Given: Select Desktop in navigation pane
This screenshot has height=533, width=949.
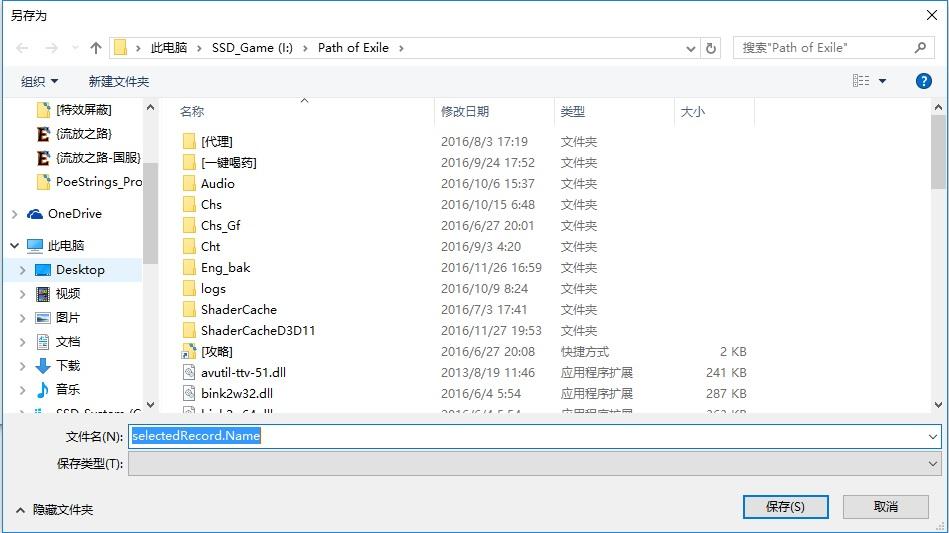Looking at the screenshot, I should click(x=80, y=270).
